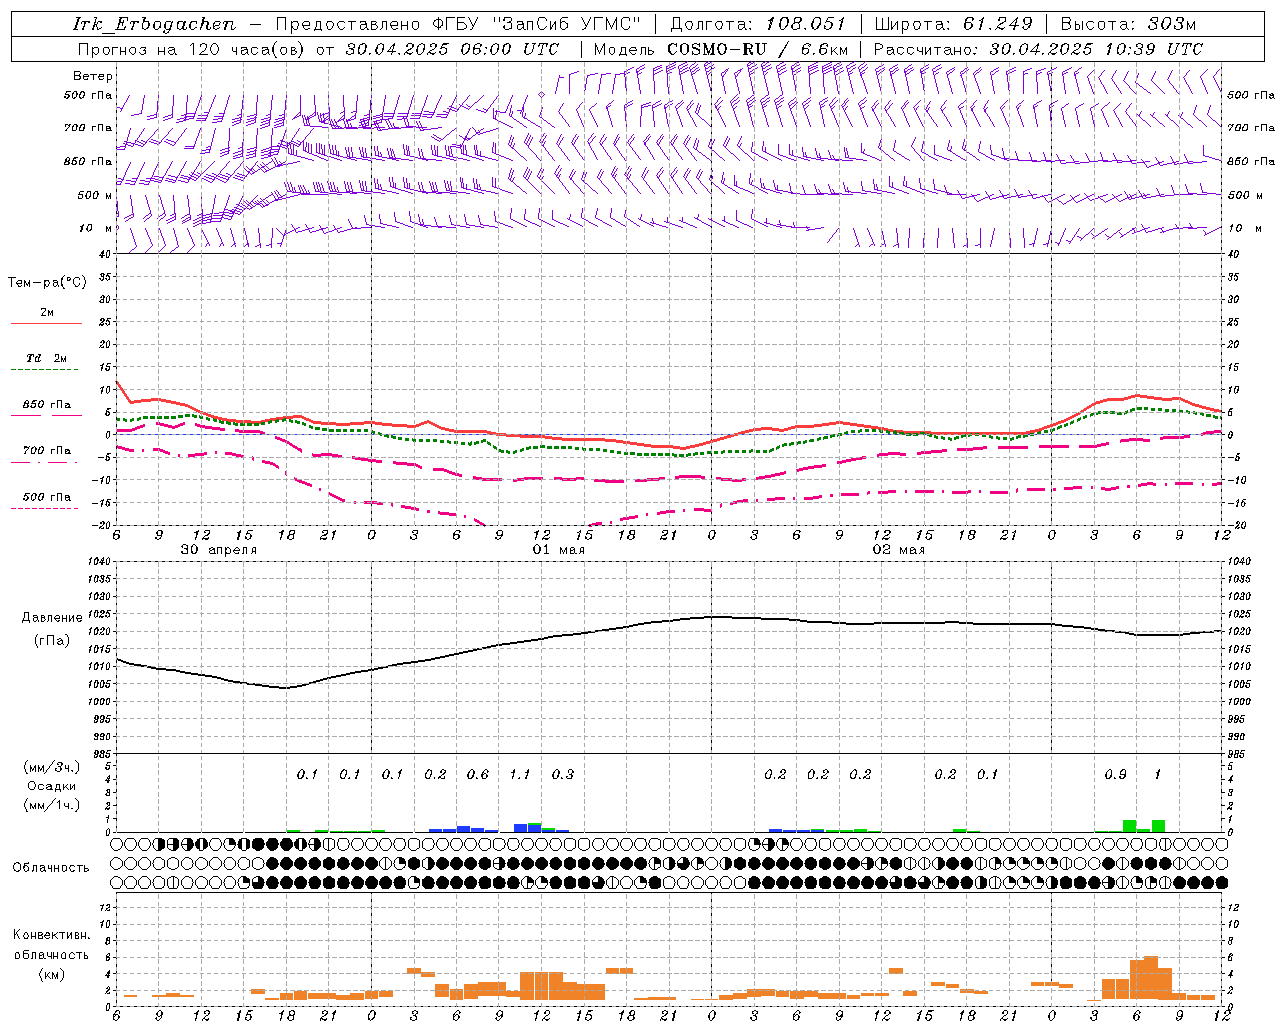Click the latitude value 'Широта: 61.249'
Screen dimensions: 1280x1024
coord(953,24)
